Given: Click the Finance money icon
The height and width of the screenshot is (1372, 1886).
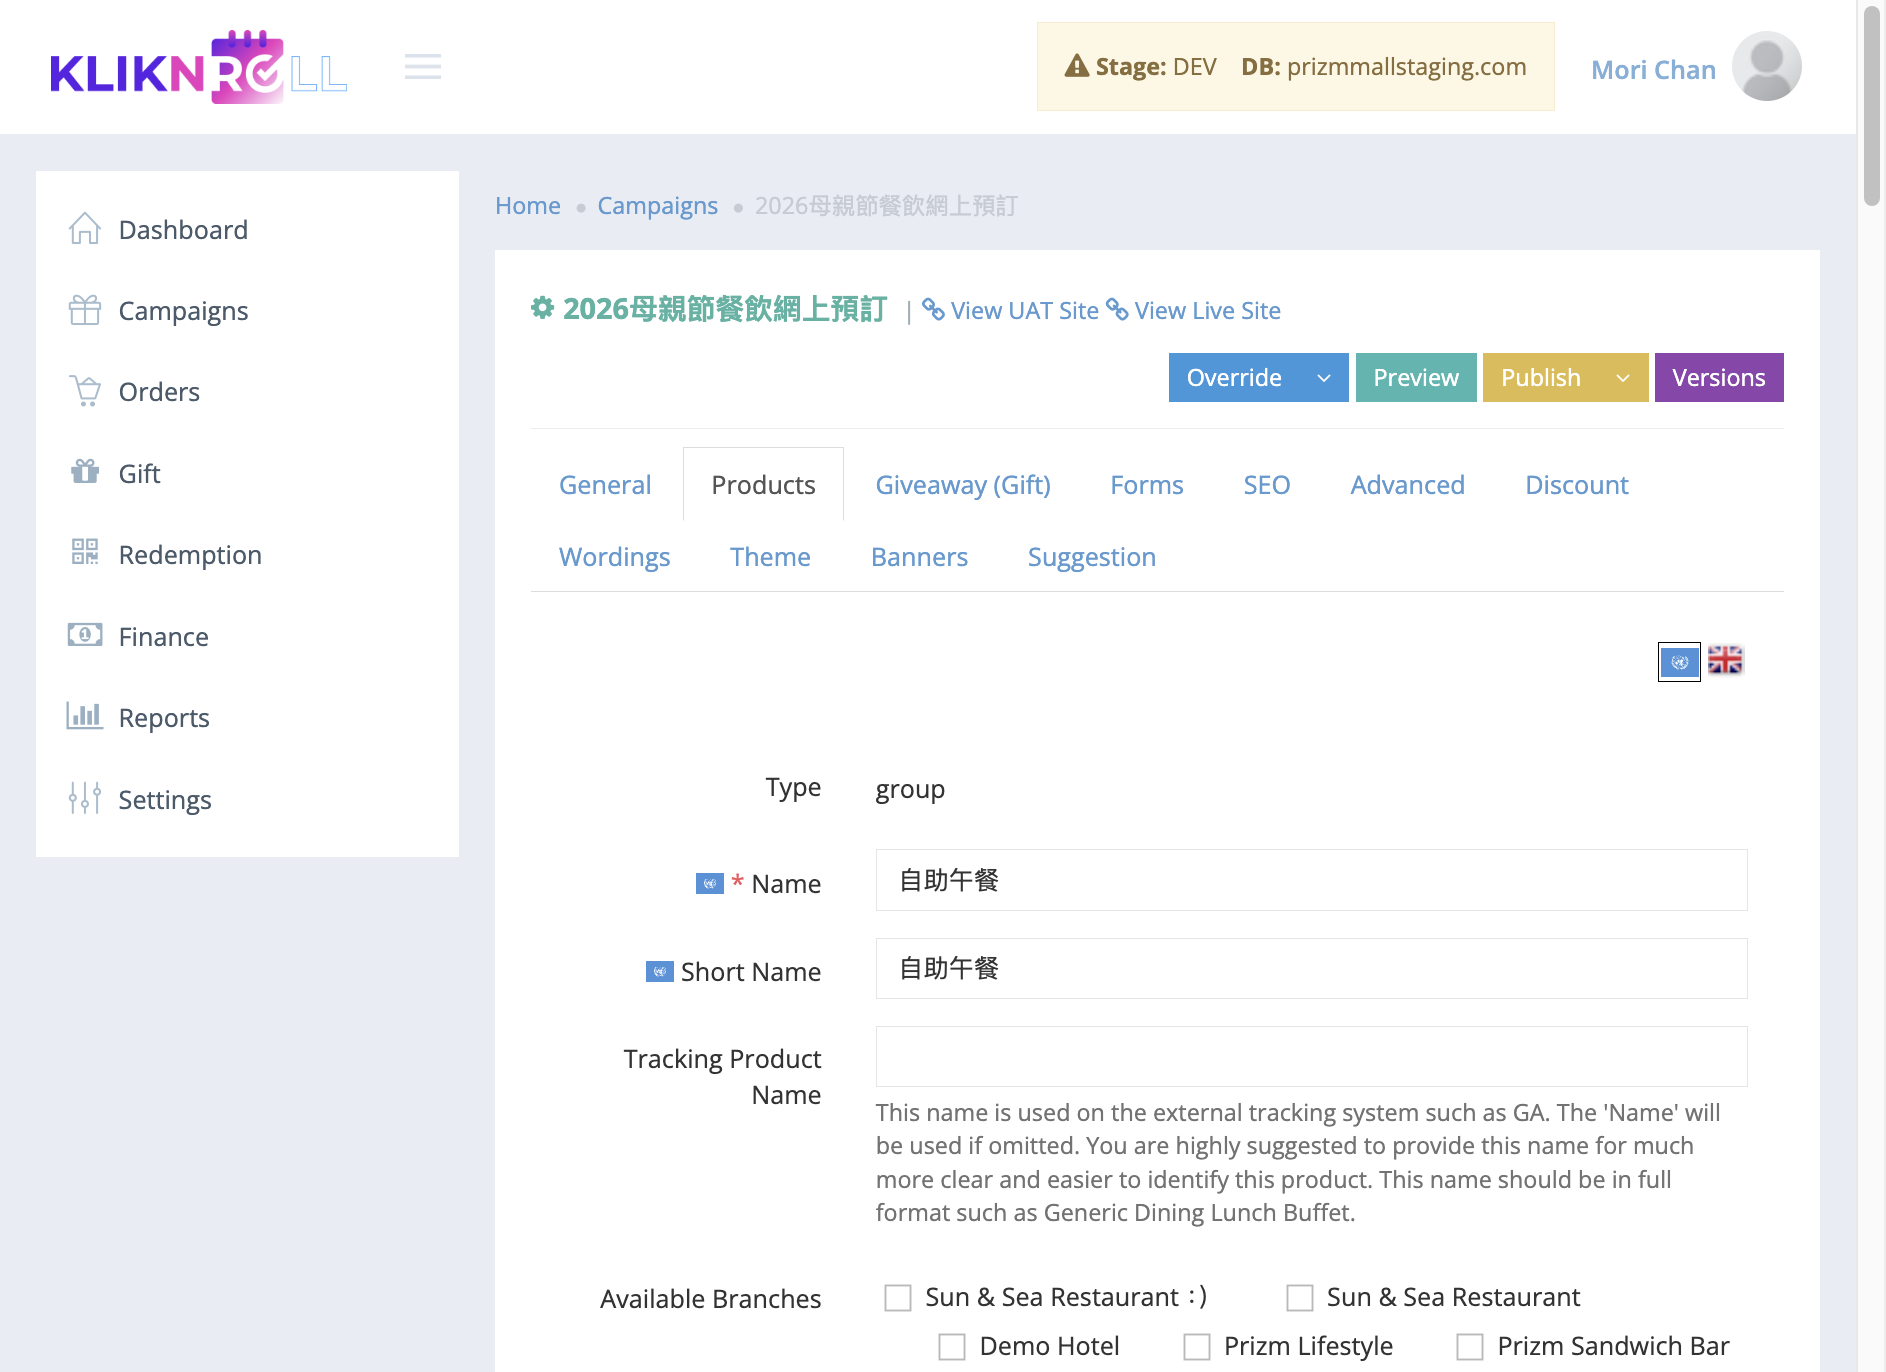Looking at the screenshot, I should pyautogui.click(x=85, y=635).
